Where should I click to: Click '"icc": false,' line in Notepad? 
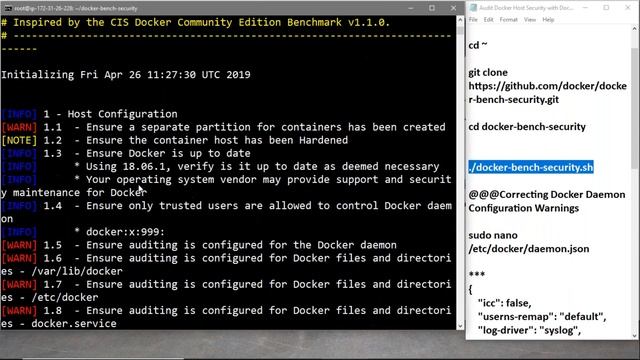tap(504, 303)
